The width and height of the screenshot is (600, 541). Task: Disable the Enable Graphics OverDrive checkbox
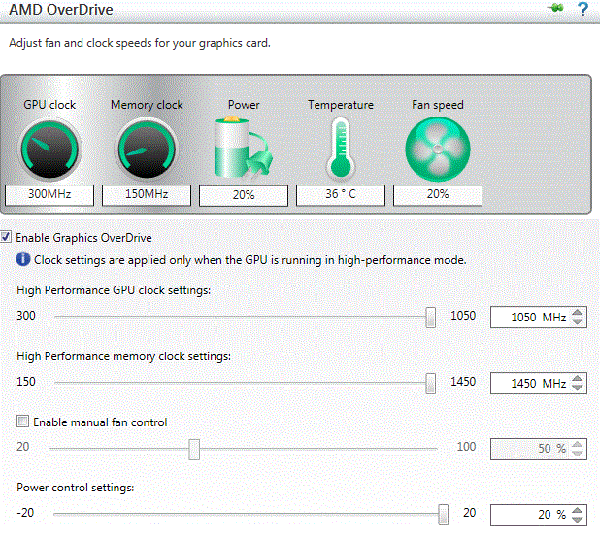click(8, 238)
